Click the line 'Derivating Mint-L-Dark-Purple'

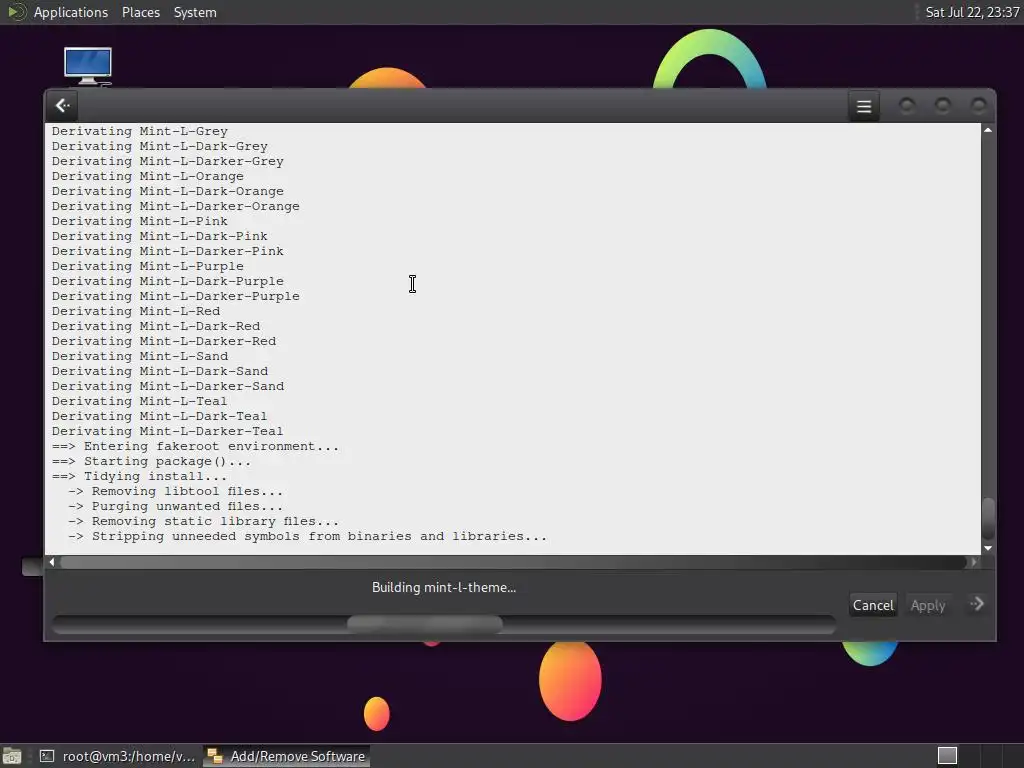tap(168, 281)
